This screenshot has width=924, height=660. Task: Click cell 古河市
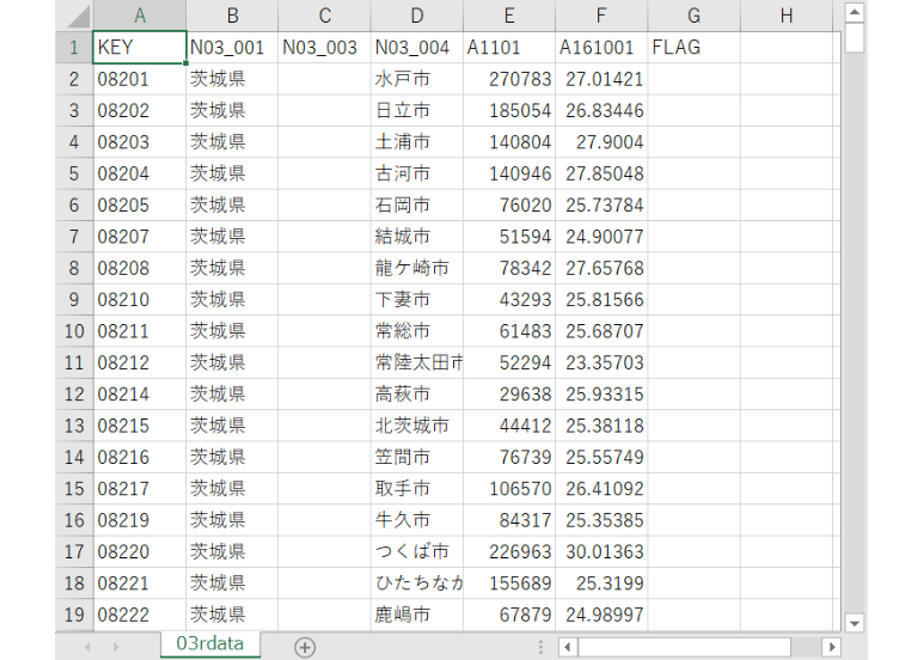pos(417,173)
